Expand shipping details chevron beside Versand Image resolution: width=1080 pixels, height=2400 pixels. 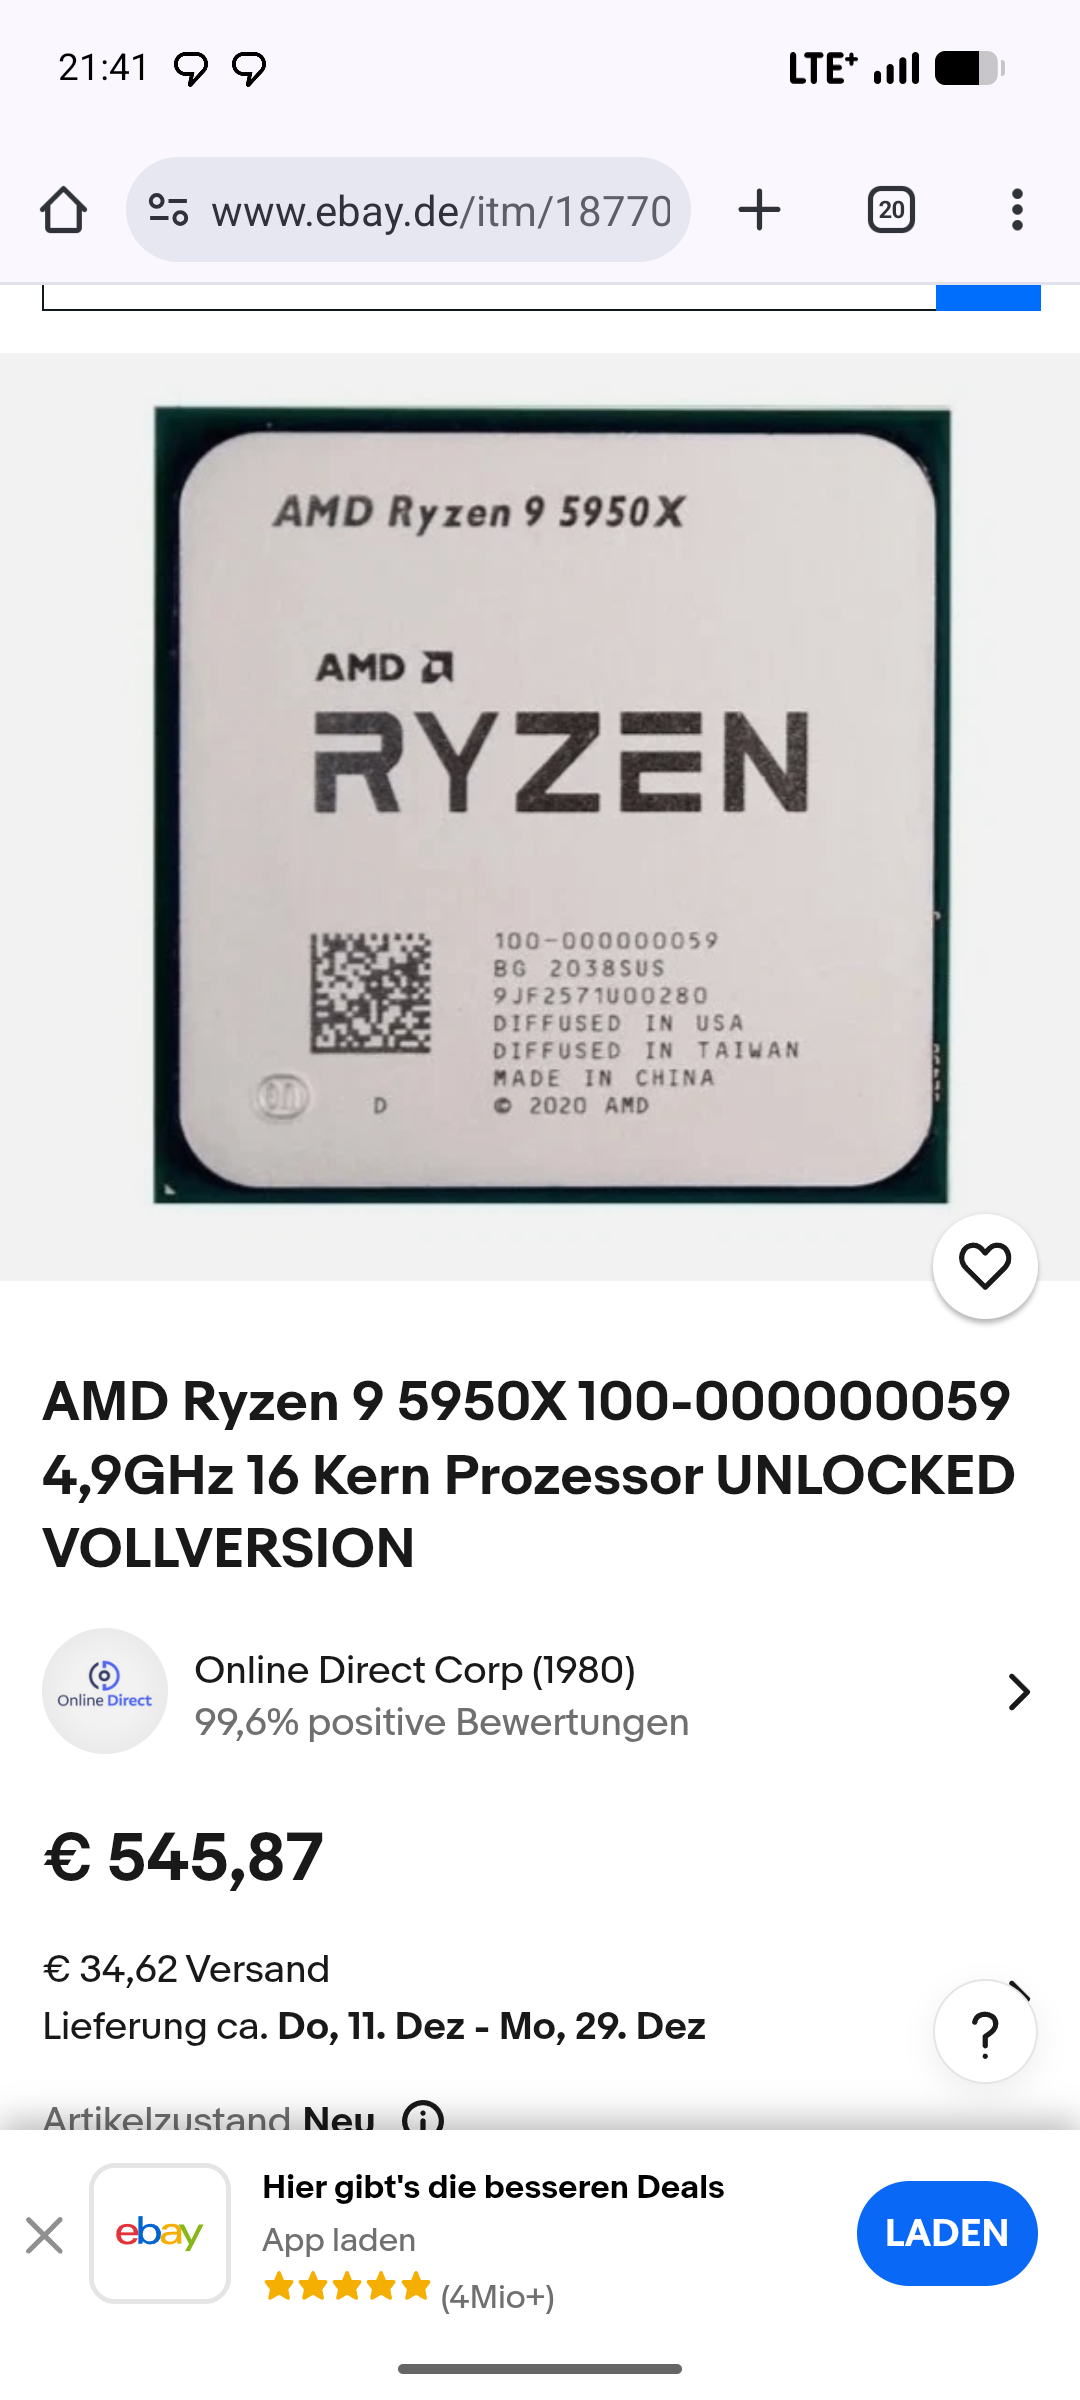coord(1018,1990)
